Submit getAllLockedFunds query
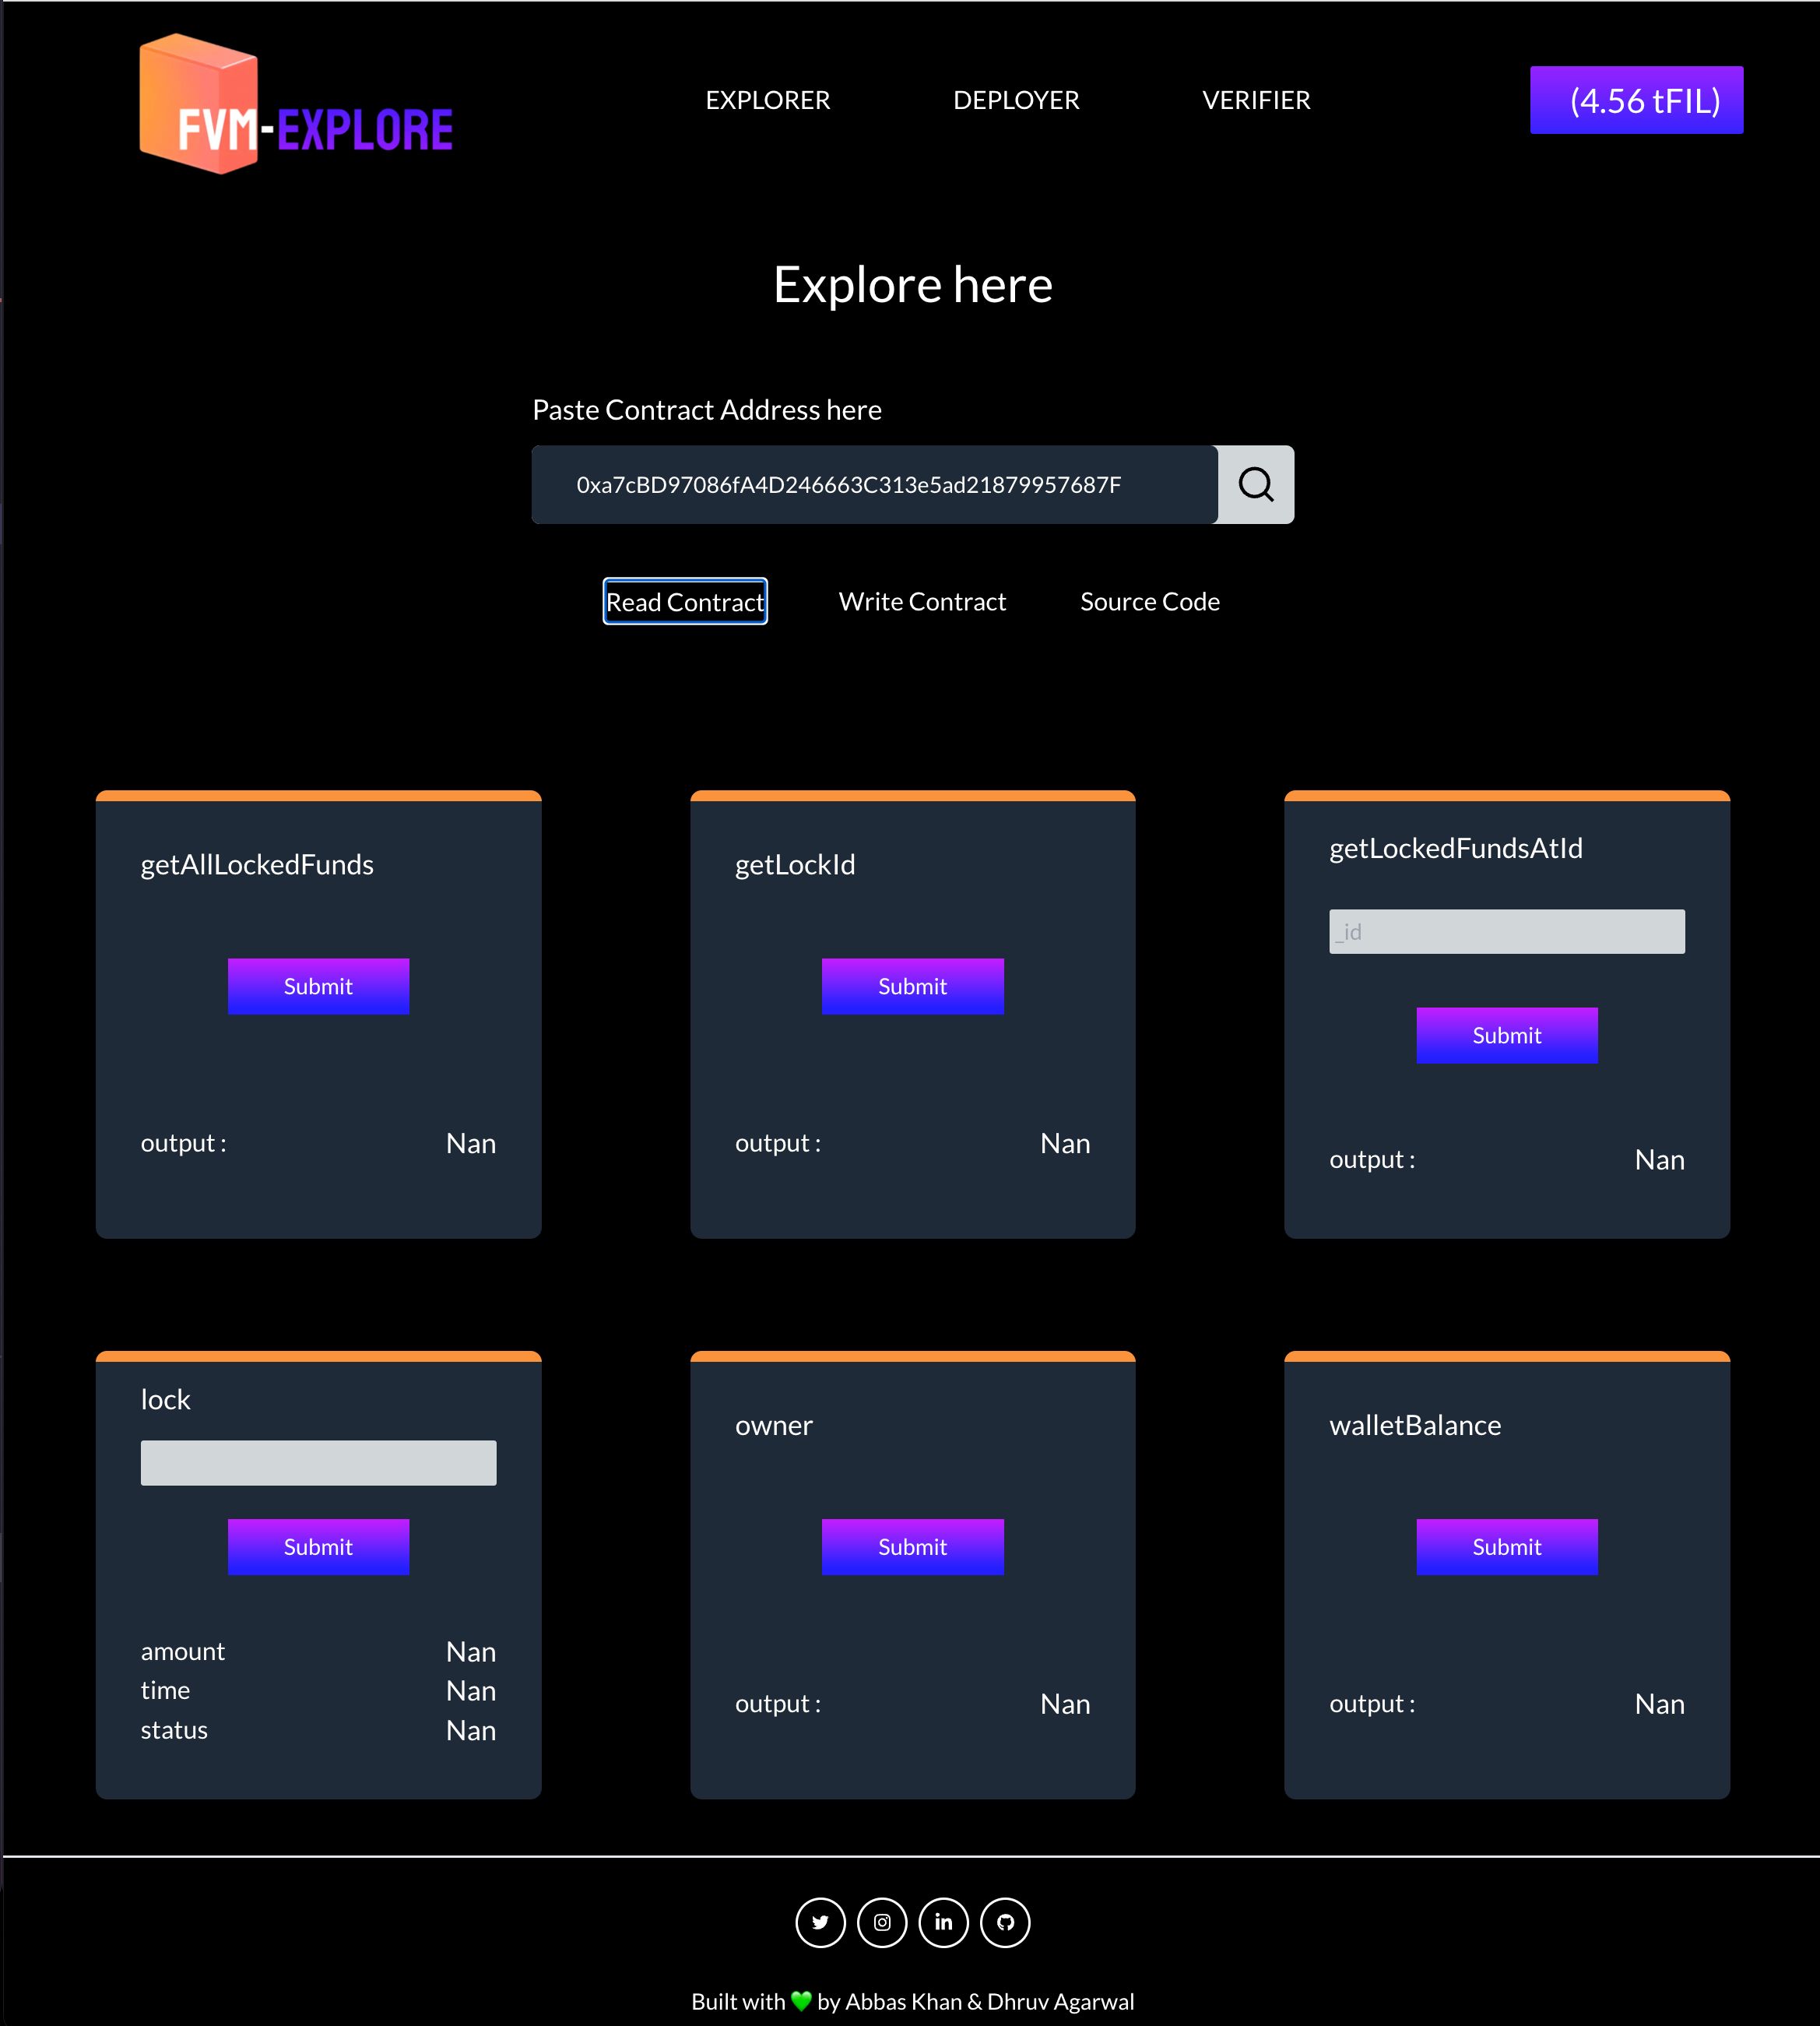Image resolution: width=1820 pixels, height=2026 pixels. point(318,986)
